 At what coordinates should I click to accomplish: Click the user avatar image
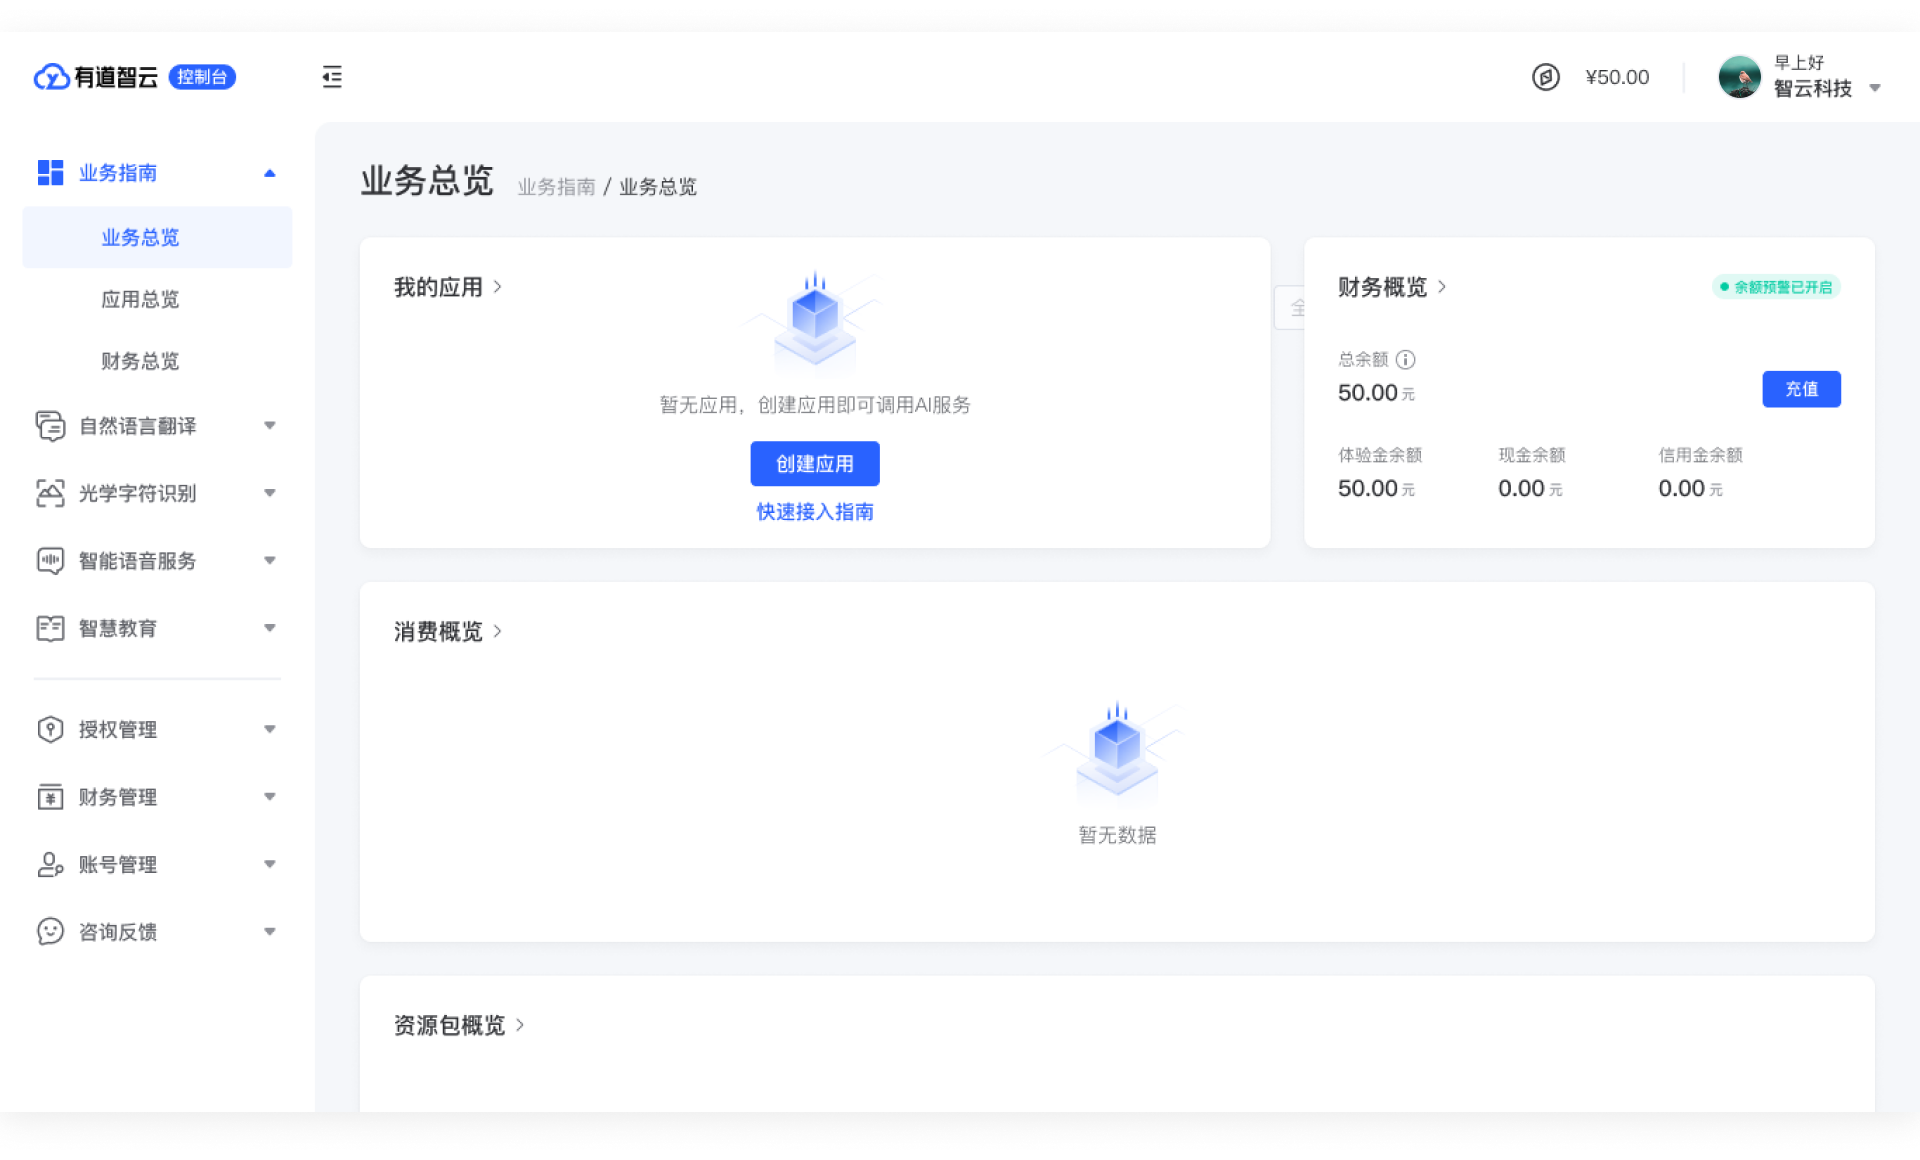[x=1739, y=77]
